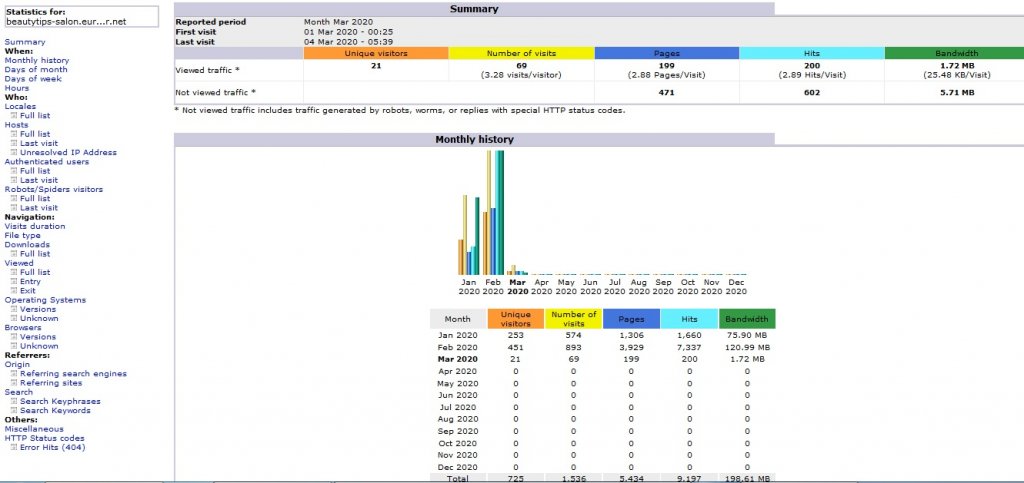Open Full list under Robots/Spiders visitors
Screen dimensions: 1024x483
35,198
